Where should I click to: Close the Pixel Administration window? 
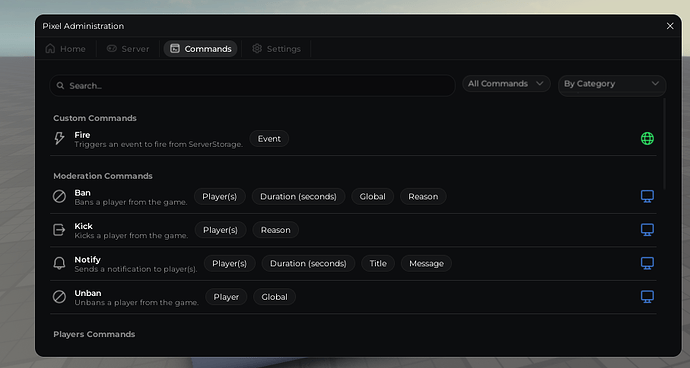pos(670,26)
